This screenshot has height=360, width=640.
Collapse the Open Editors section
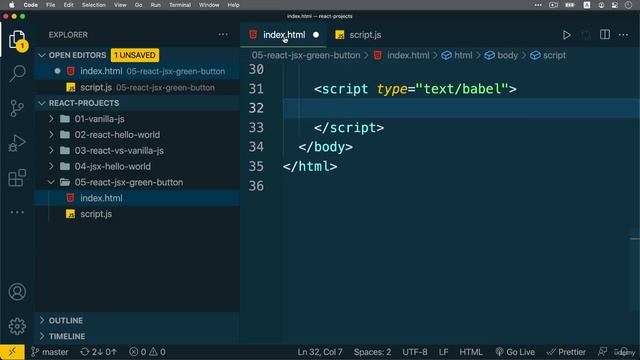tap(42, 55)
